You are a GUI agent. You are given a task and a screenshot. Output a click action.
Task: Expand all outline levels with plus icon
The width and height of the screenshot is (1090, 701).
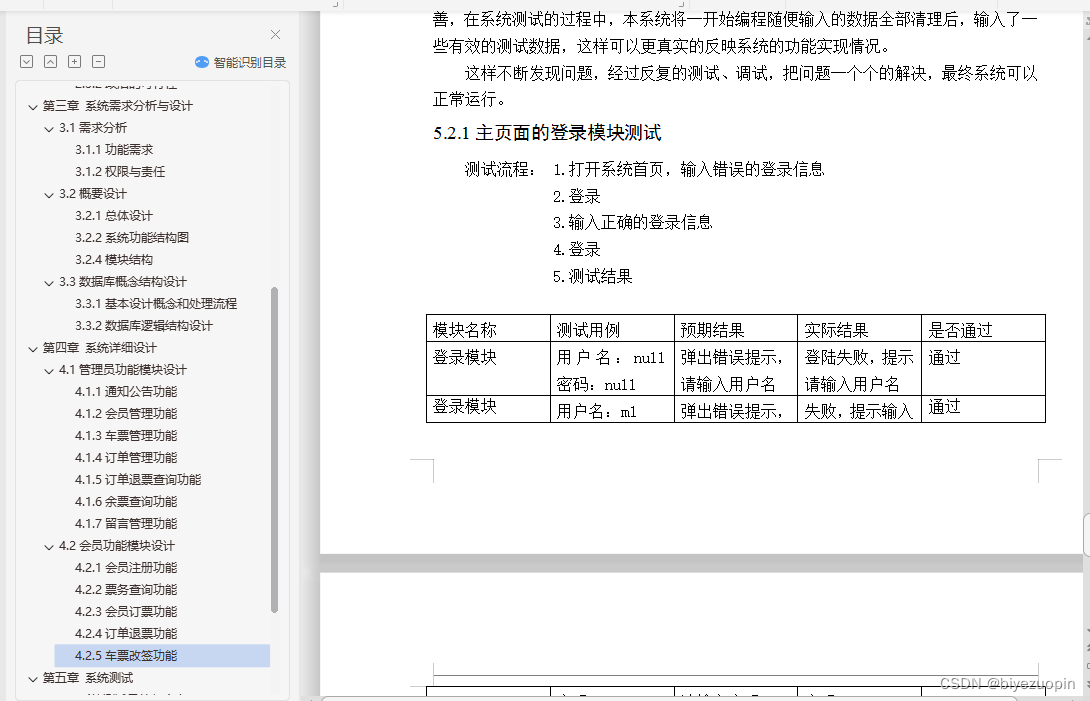click(x=73, y=61)
